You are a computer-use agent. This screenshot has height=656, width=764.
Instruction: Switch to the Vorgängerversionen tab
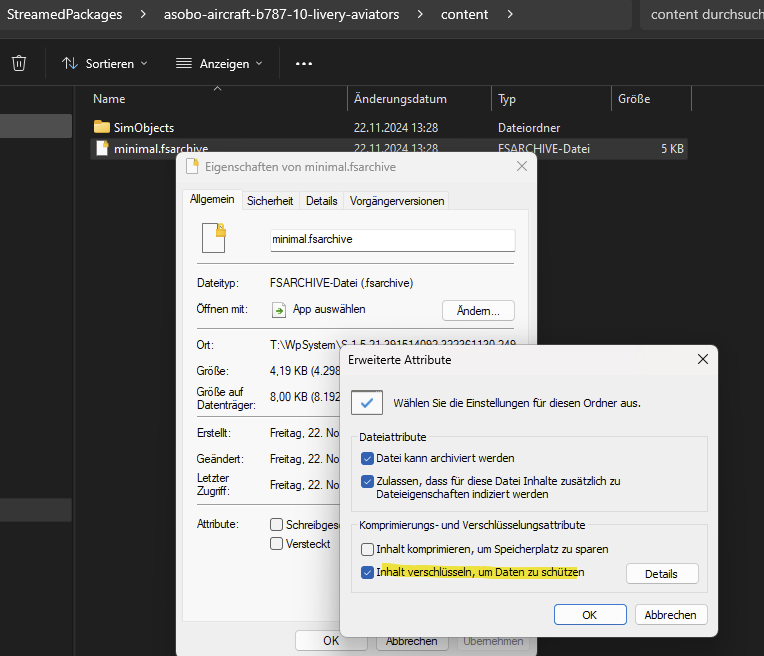coord(397,201)
